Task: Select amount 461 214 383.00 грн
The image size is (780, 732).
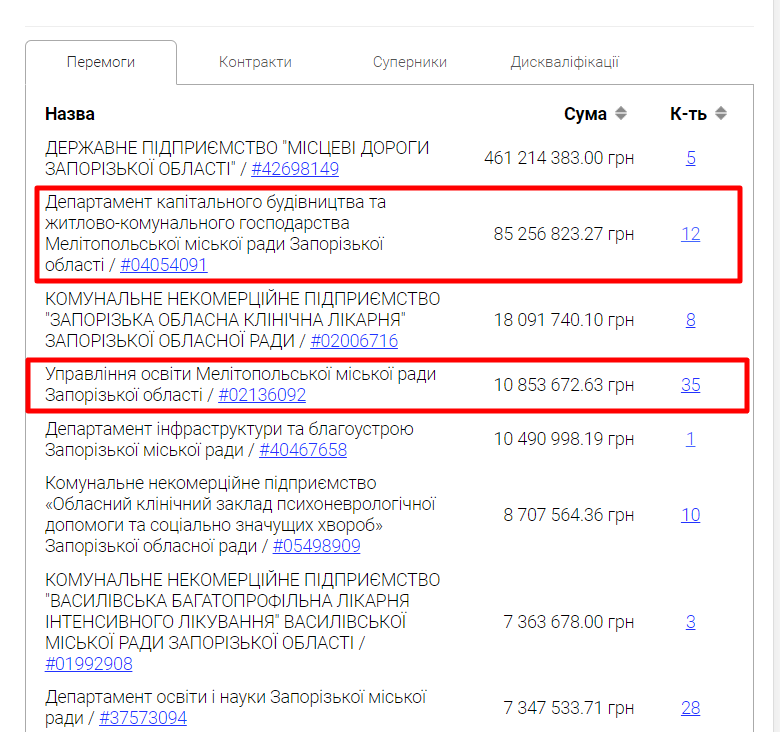Action: (x=559, y=158)
